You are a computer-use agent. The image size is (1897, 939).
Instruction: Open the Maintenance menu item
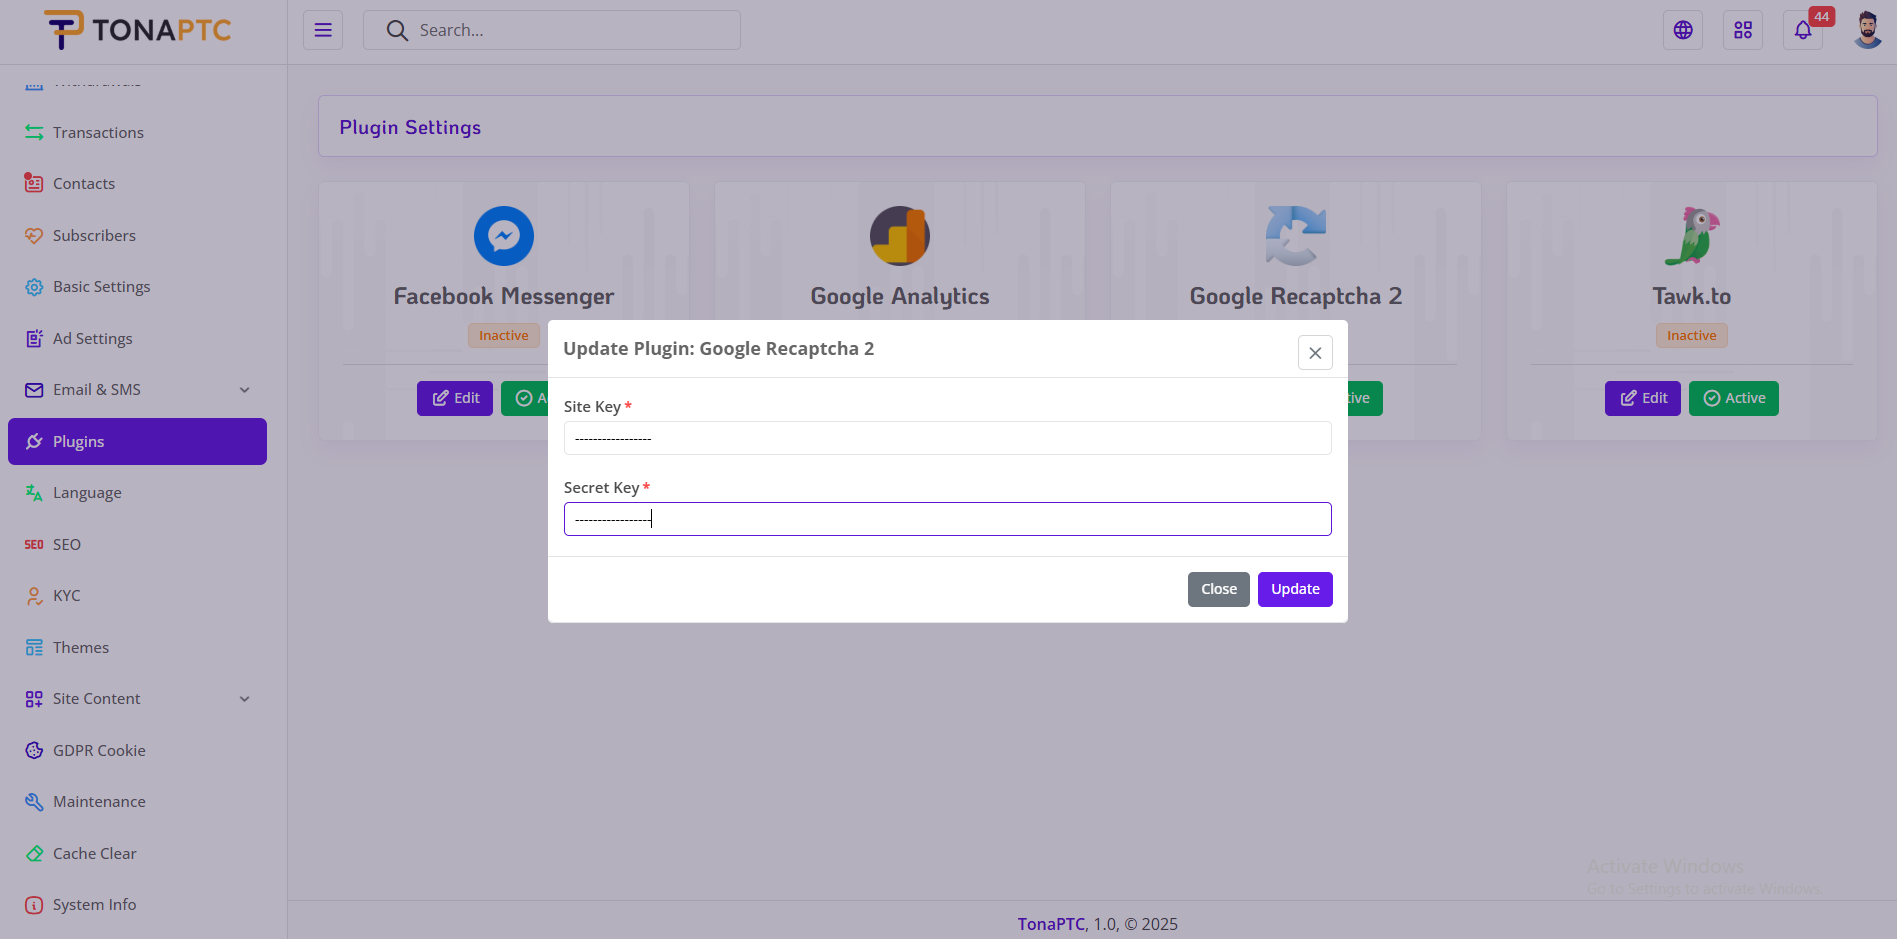[x=137, y=802]
